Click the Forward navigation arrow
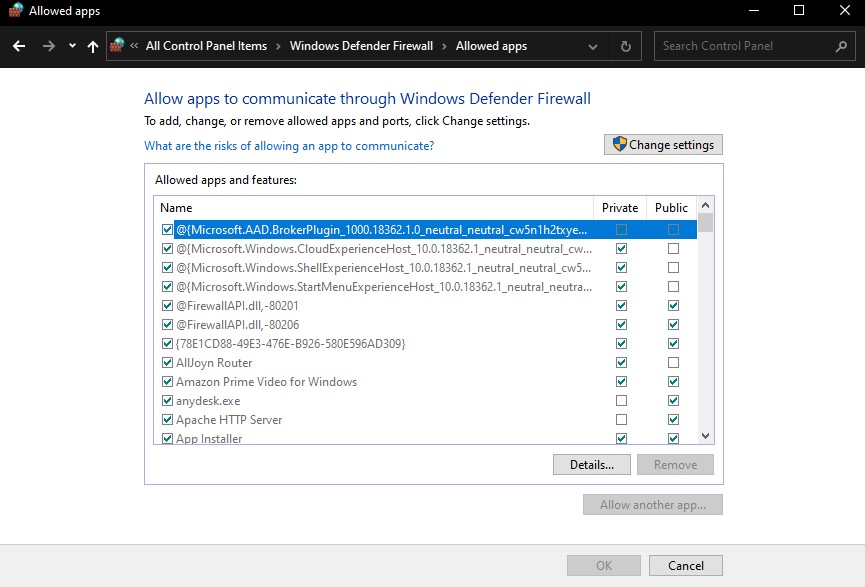The image size is (865, 587). 49,46
